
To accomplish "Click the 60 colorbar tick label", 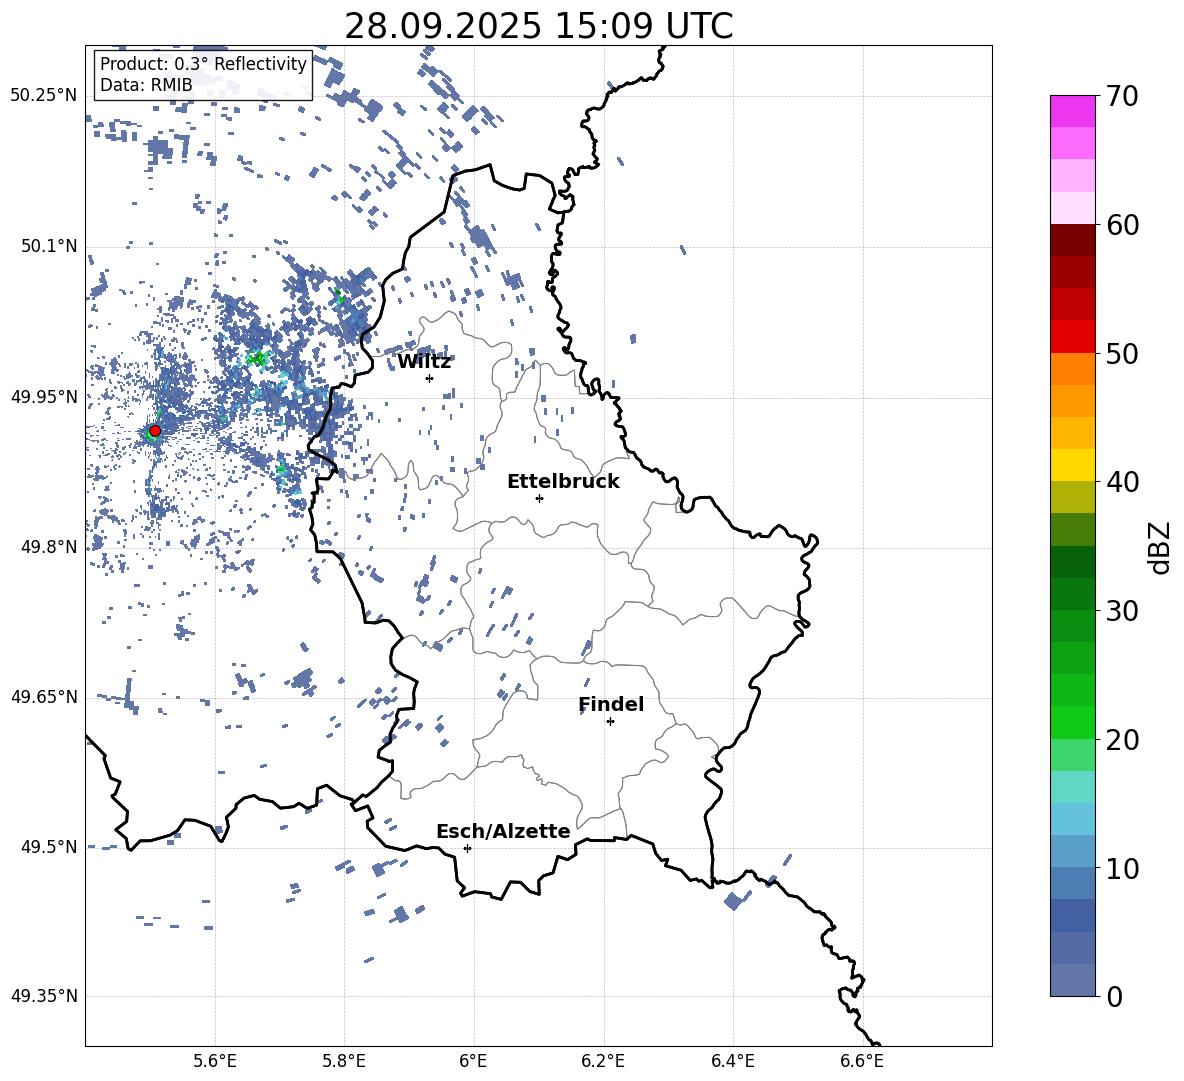I will (x=1122, y=225).
